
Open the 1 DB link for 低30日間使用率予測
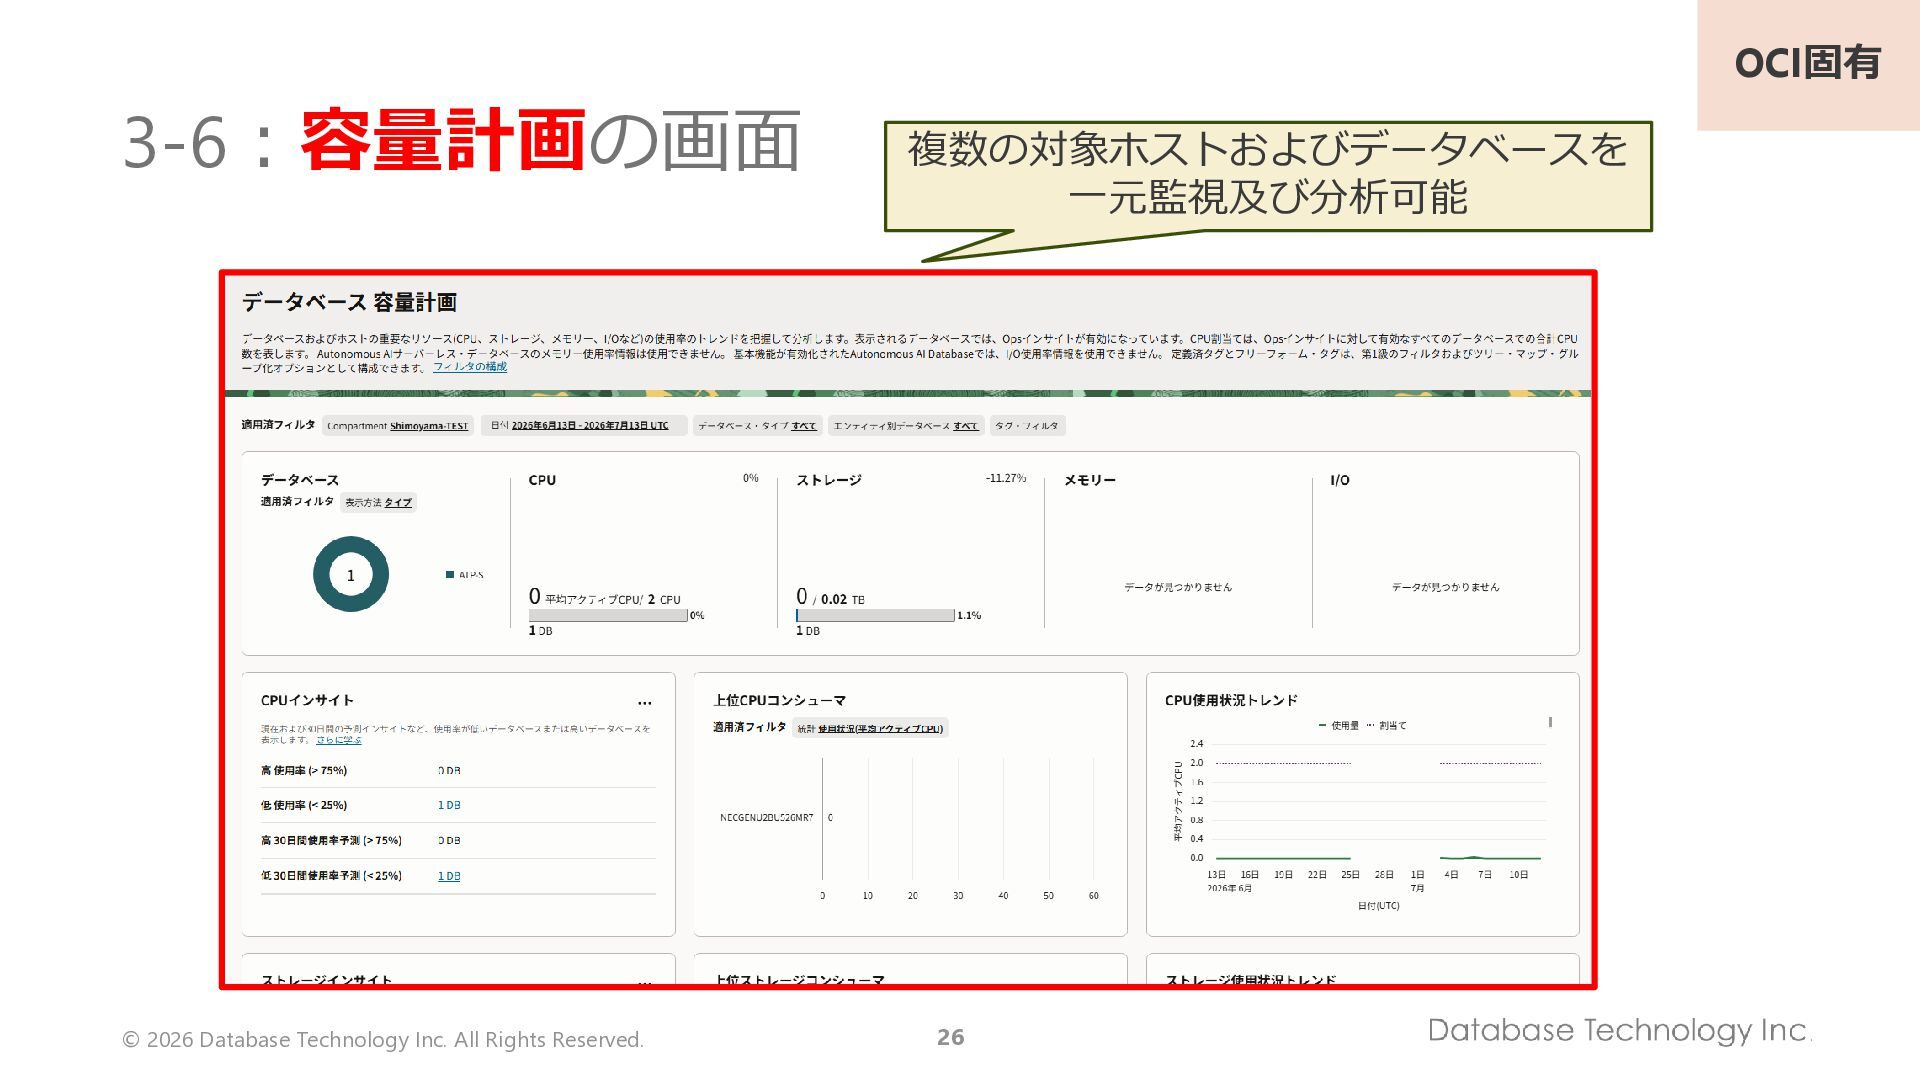pyautogui.click(x=449, y=877)
